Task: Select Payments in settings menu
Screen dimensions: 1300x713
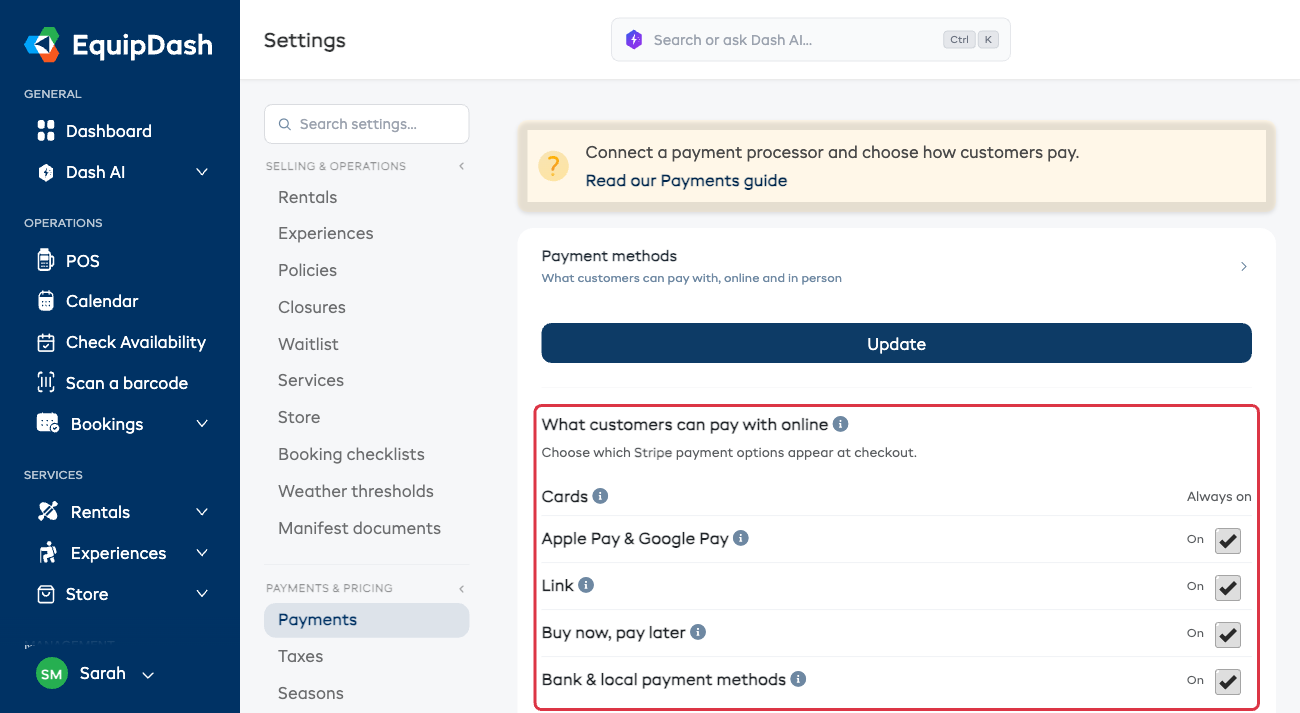Action: pos(366,620)
